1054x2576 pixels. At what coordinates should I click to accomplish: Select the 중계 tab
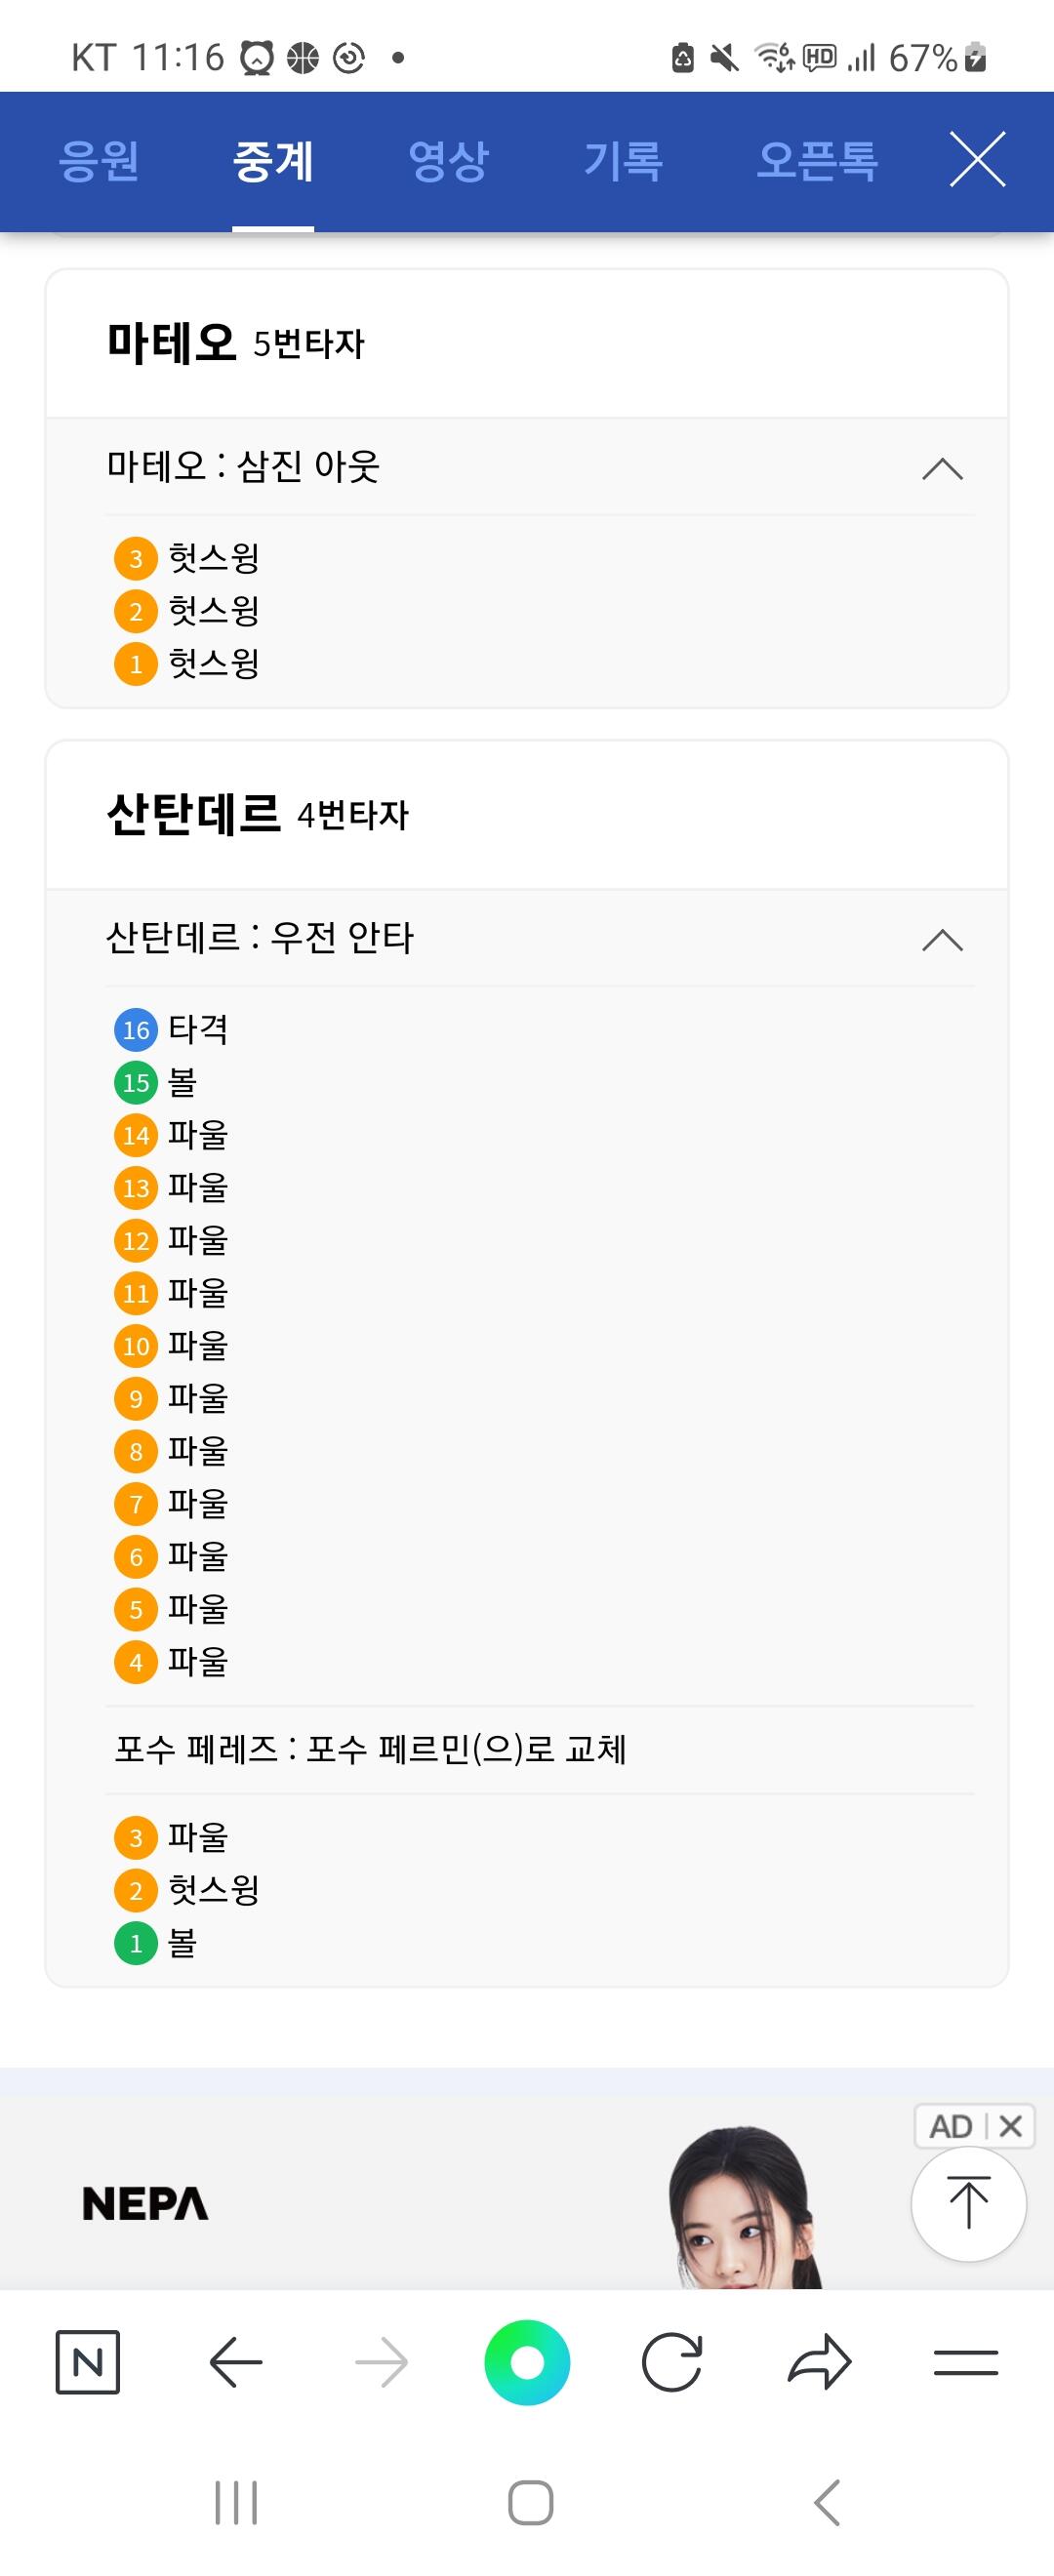click(273, 160)
